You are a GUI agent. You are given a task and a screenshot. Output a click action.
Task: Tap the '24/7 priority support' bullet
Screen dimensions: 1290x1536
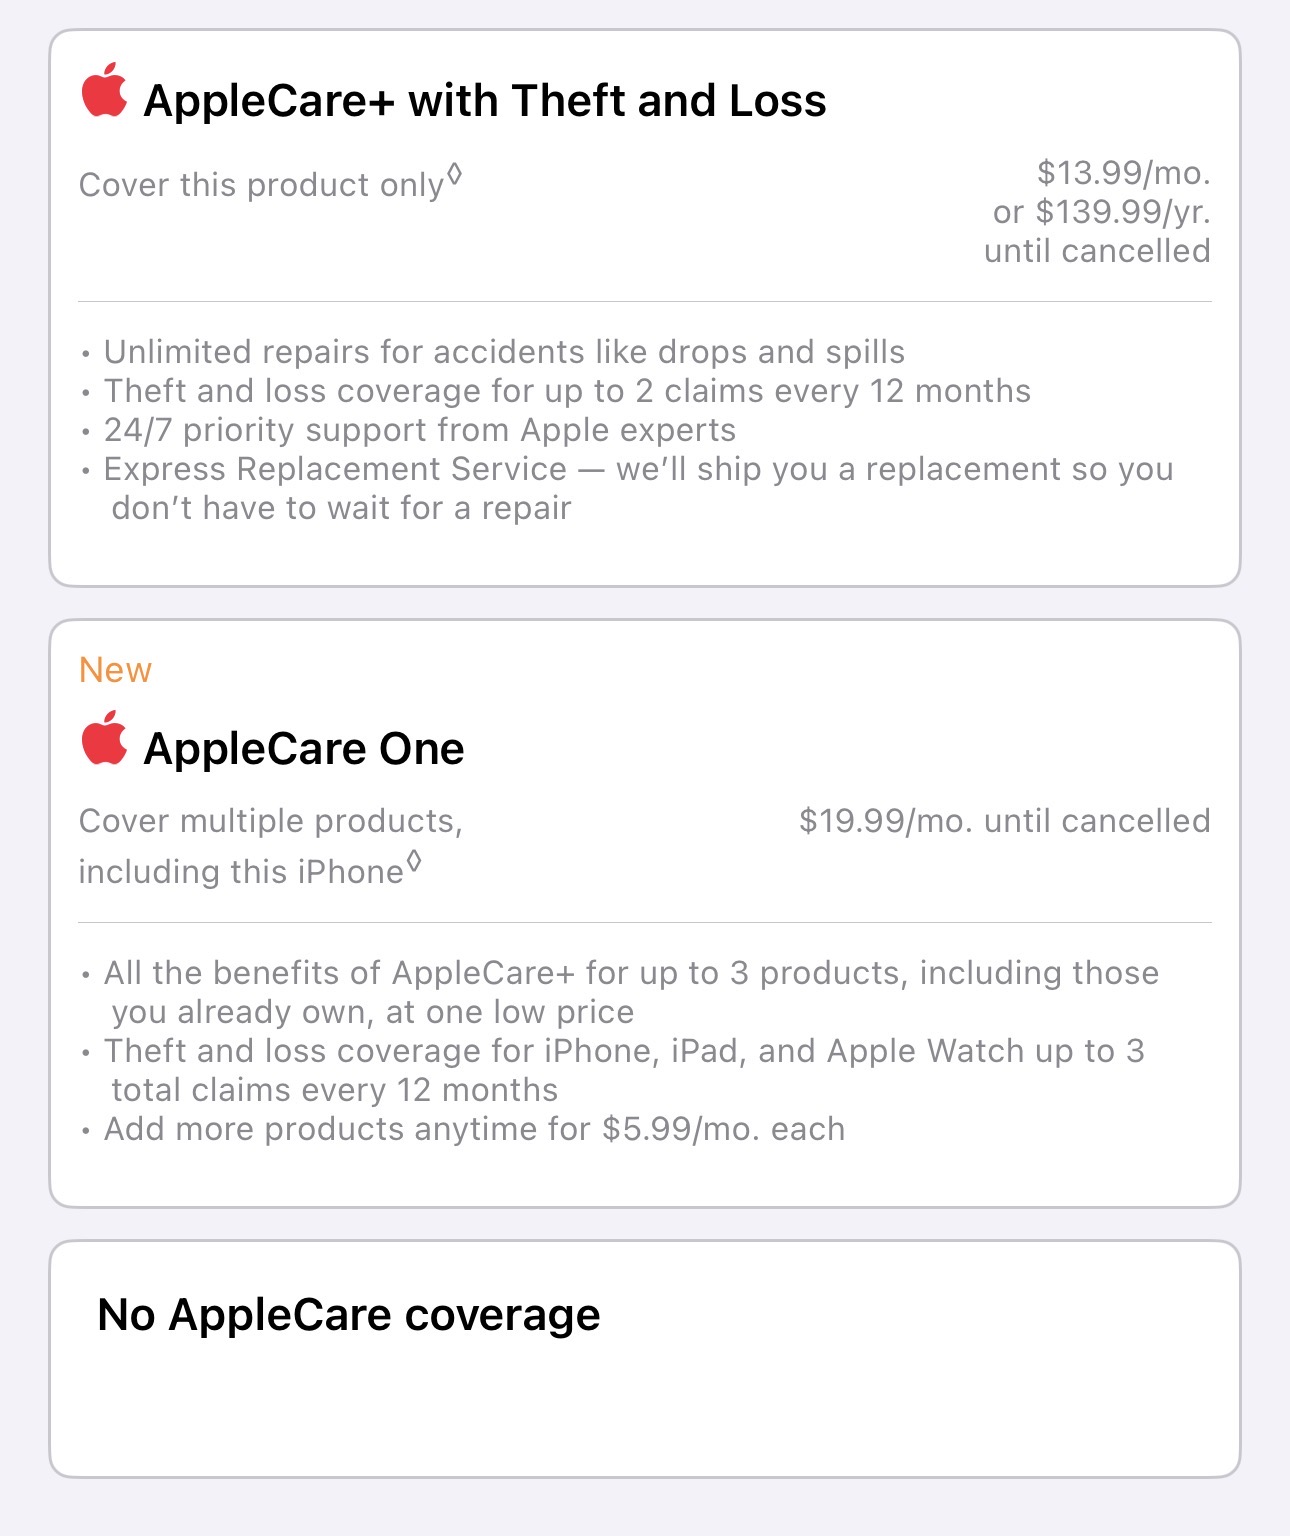(420, 430)
